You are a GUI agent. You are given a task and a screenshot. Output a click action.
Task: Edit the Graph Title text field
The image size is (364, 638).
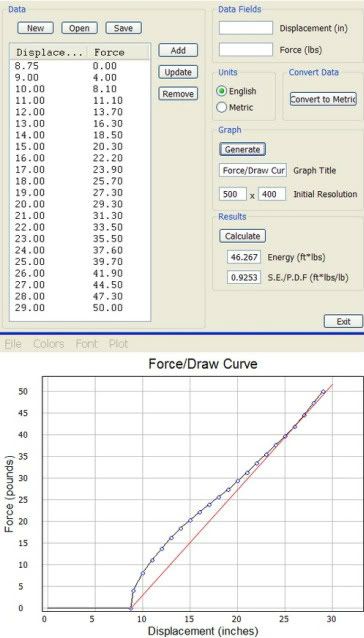click(x=253, y=170)
